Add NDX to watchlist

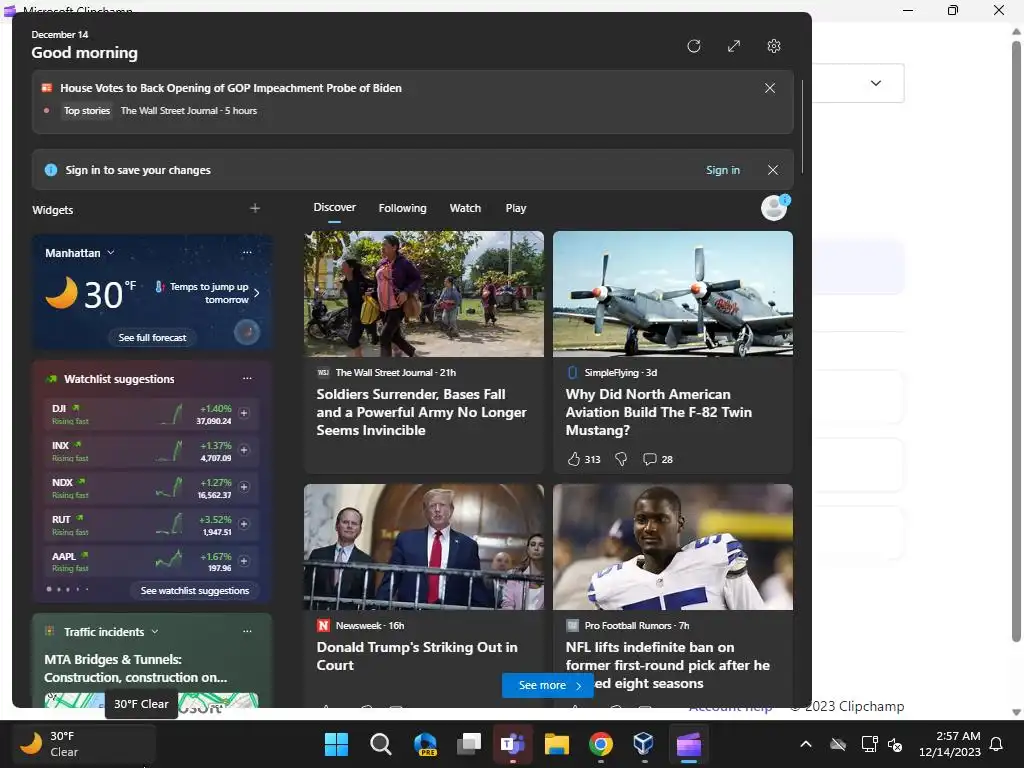pos(244,487)
